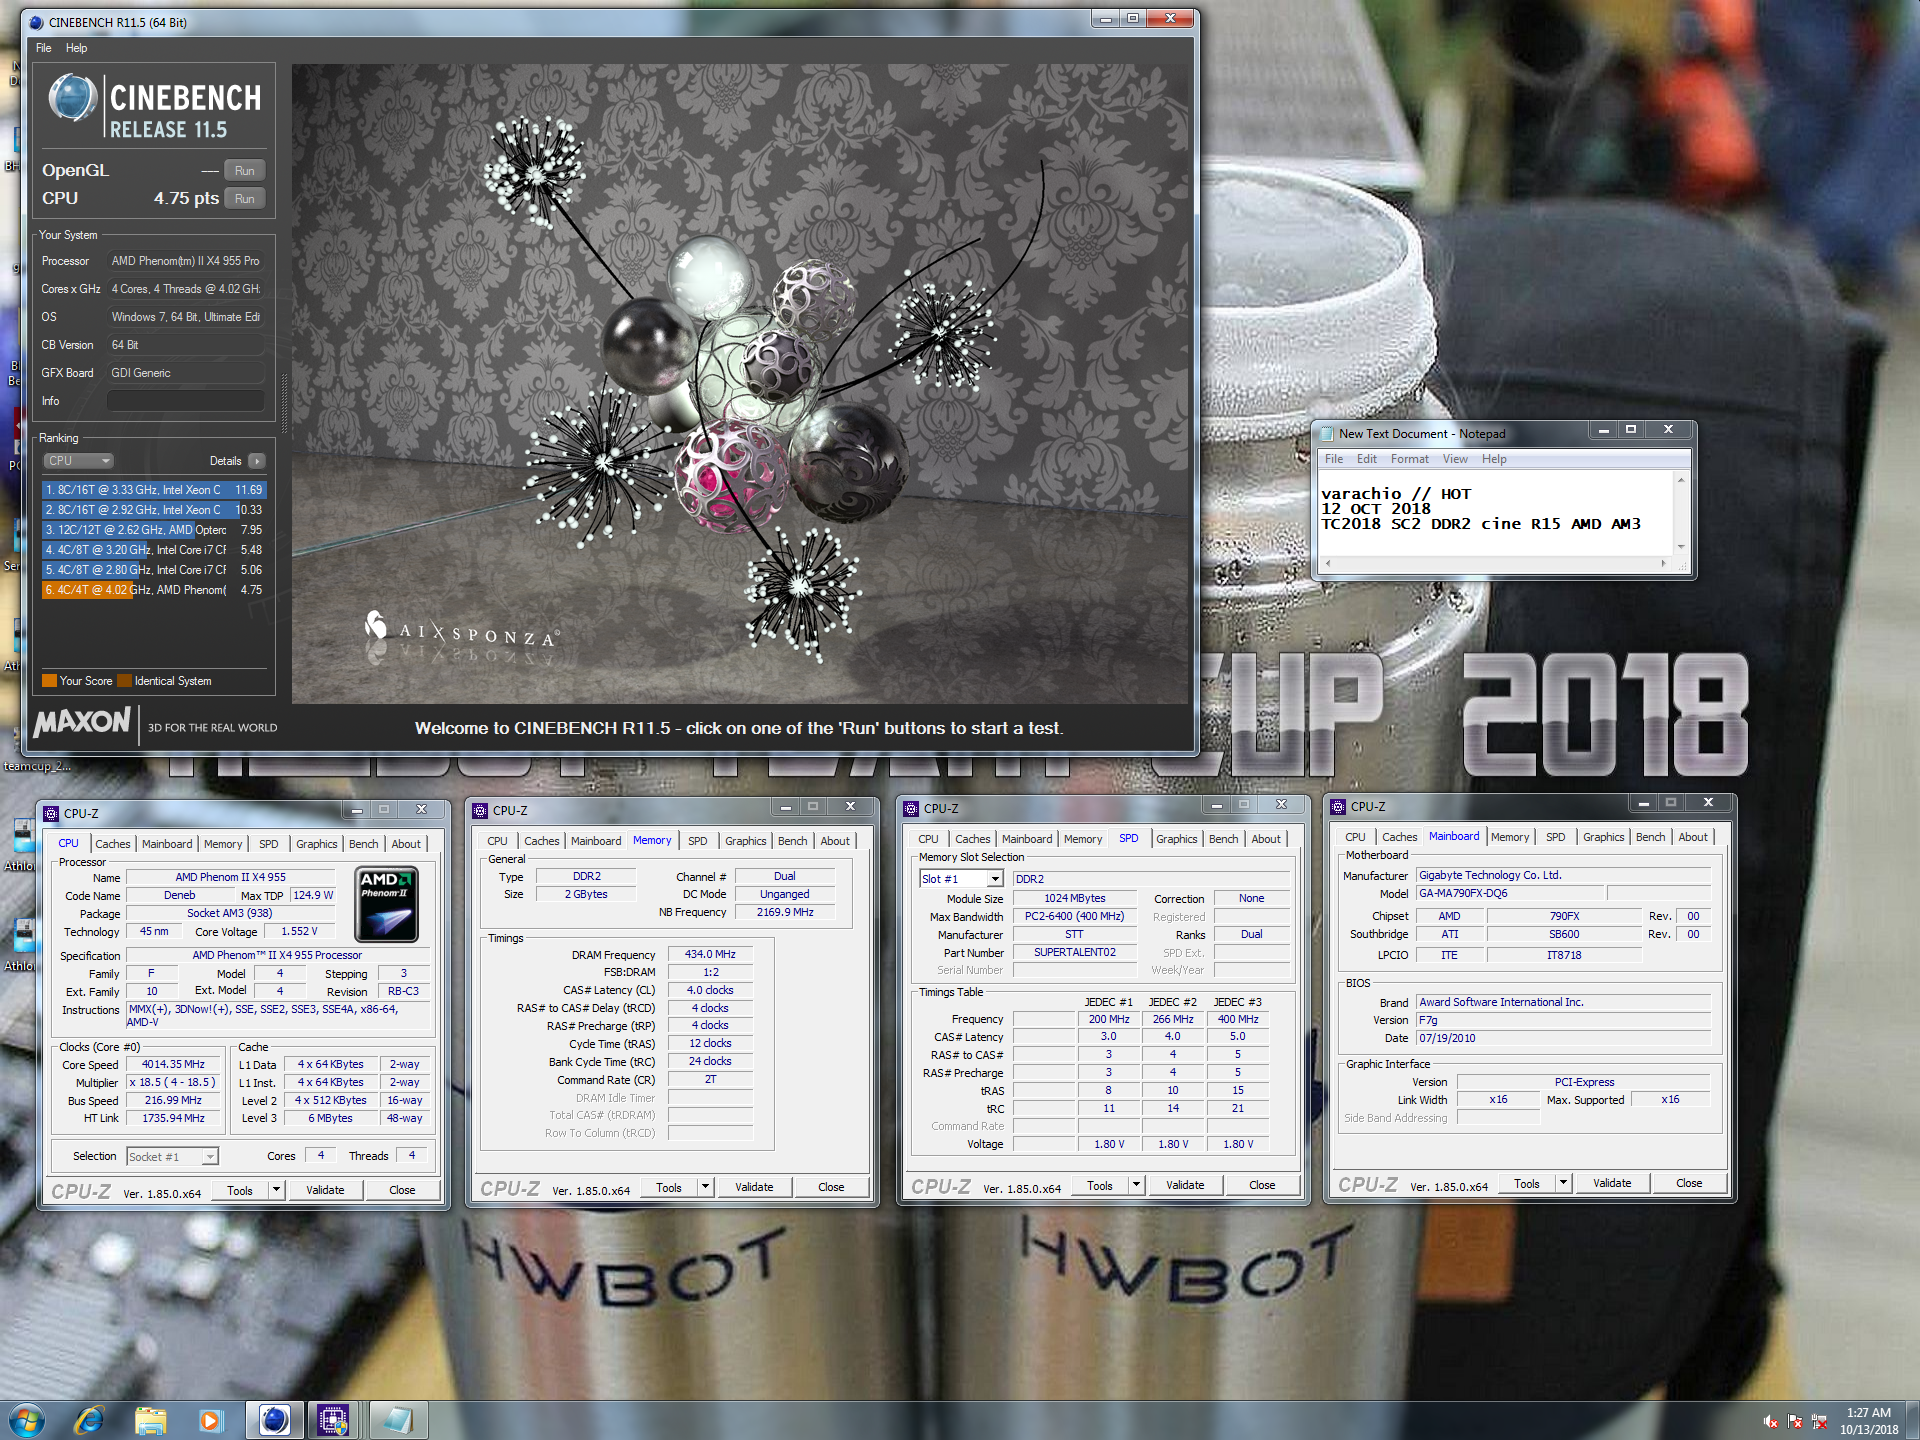Select About tab in SPD-tab CPU-Z window
The image size is (1920, 1440).
click(1266, 839)
